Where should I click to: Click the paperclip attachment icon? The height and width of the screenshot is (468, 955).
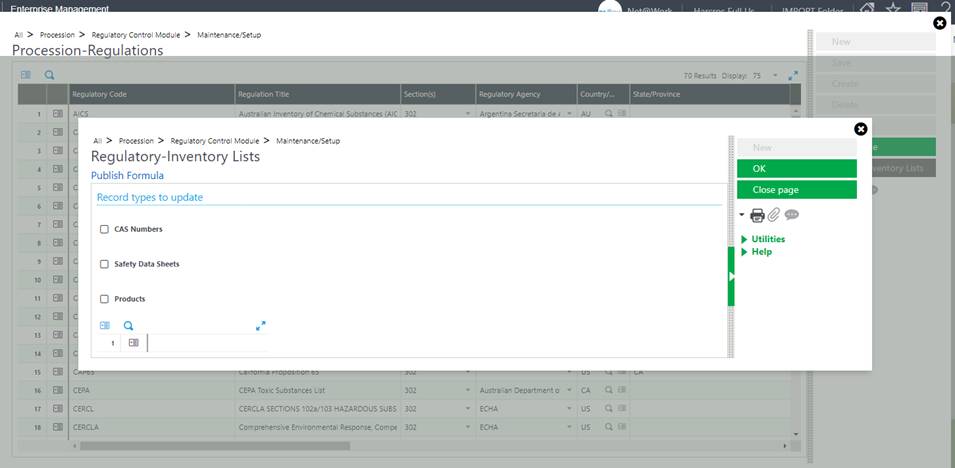pyautogui.click(x=774, y=215)
